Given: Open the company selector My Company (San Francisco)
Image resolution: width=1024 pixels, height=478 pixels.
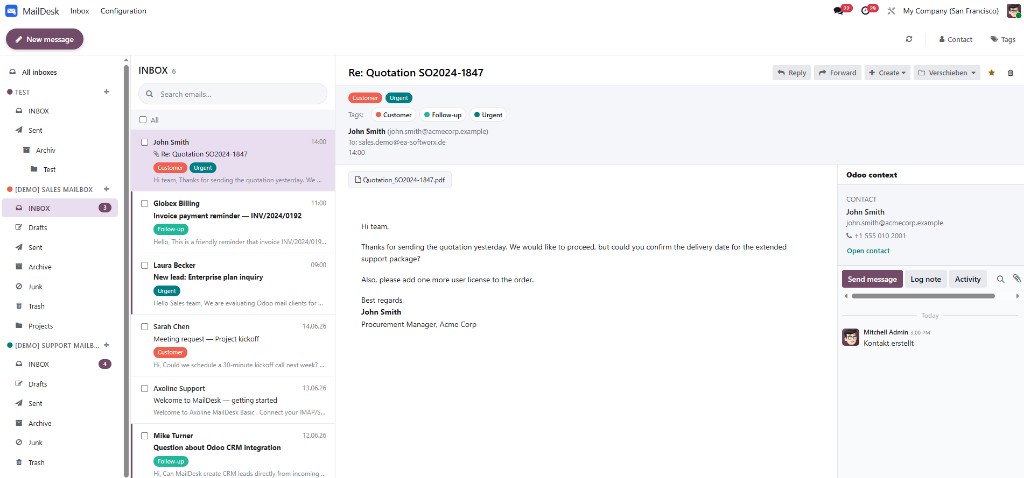Looking at the screenshot, I should point(950,11).
